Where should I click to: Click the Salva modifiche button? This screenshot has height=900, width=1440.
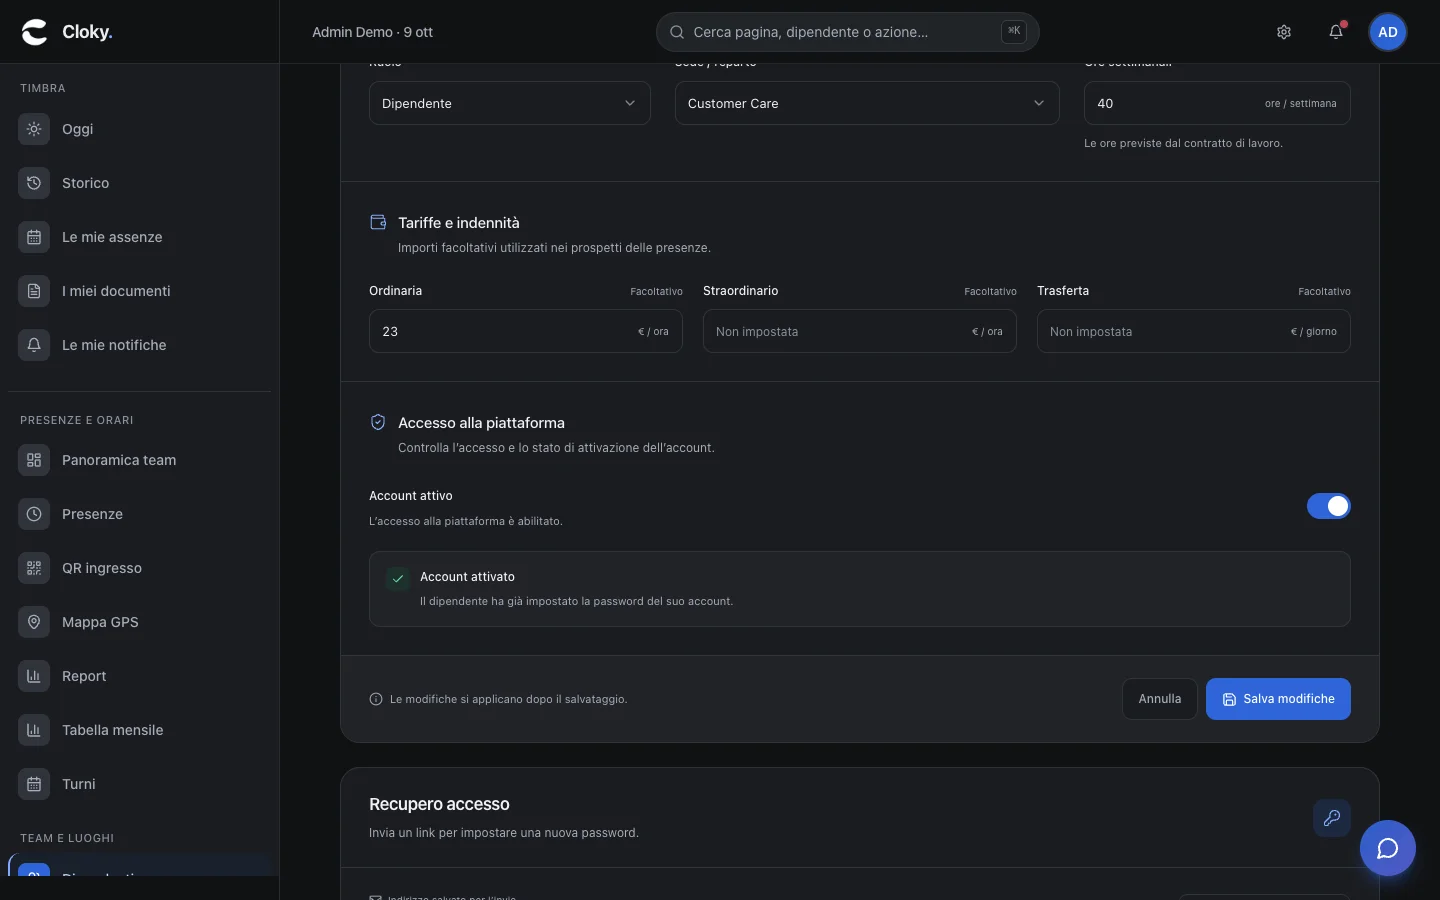(1278, 699)
